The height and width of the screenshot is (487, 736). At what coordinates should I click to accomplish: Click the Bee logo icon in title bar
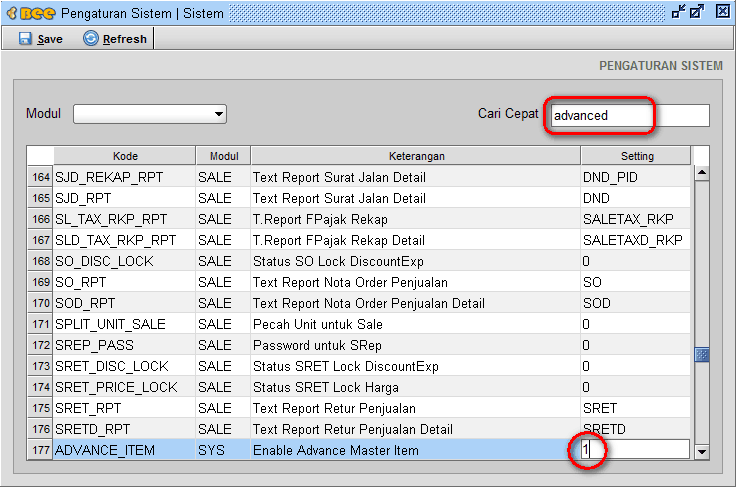pyautogui.click(x=31, y=13)
